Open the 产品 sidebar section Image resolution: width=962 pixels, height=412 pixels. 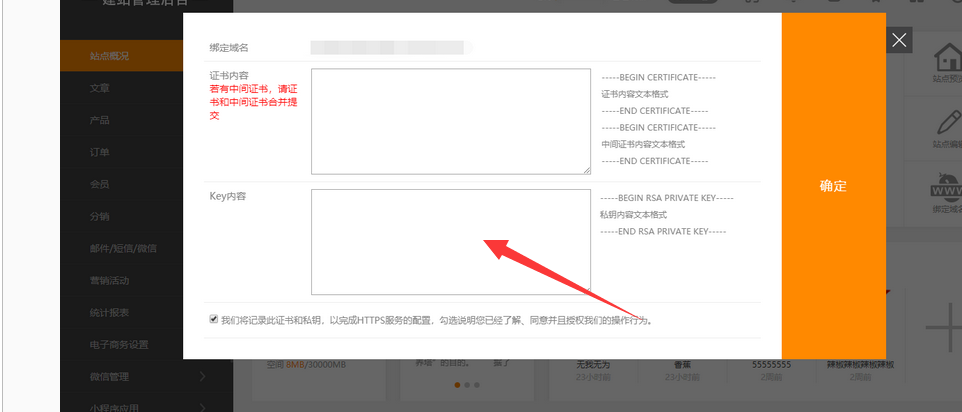point(99,120)
